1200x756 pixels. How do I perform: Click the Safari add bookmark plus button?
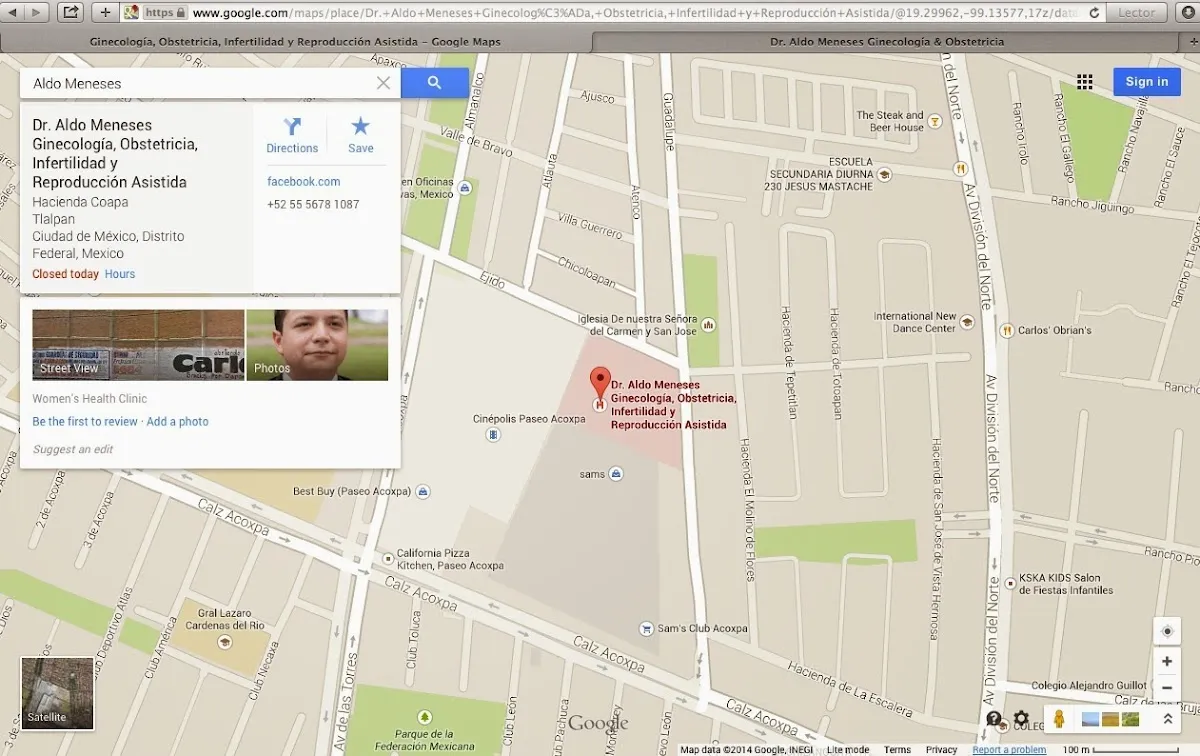(x=105, y=12)
